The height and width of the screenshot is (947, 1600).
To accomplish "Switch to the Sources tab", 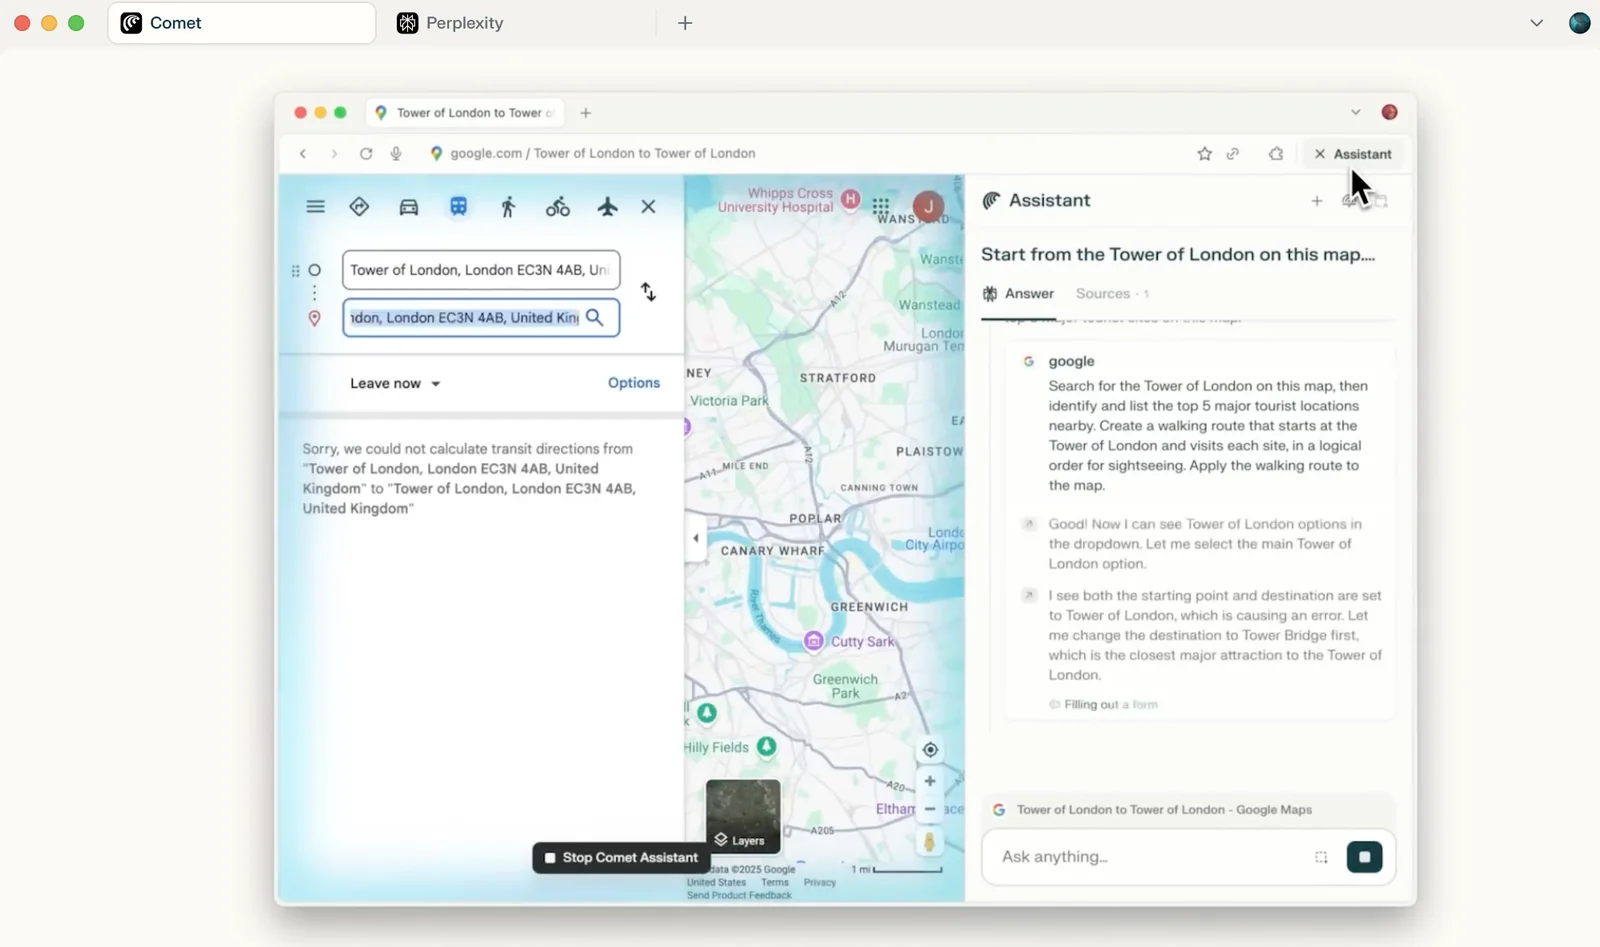I will pyautogui.click(x=1103, y=293).
